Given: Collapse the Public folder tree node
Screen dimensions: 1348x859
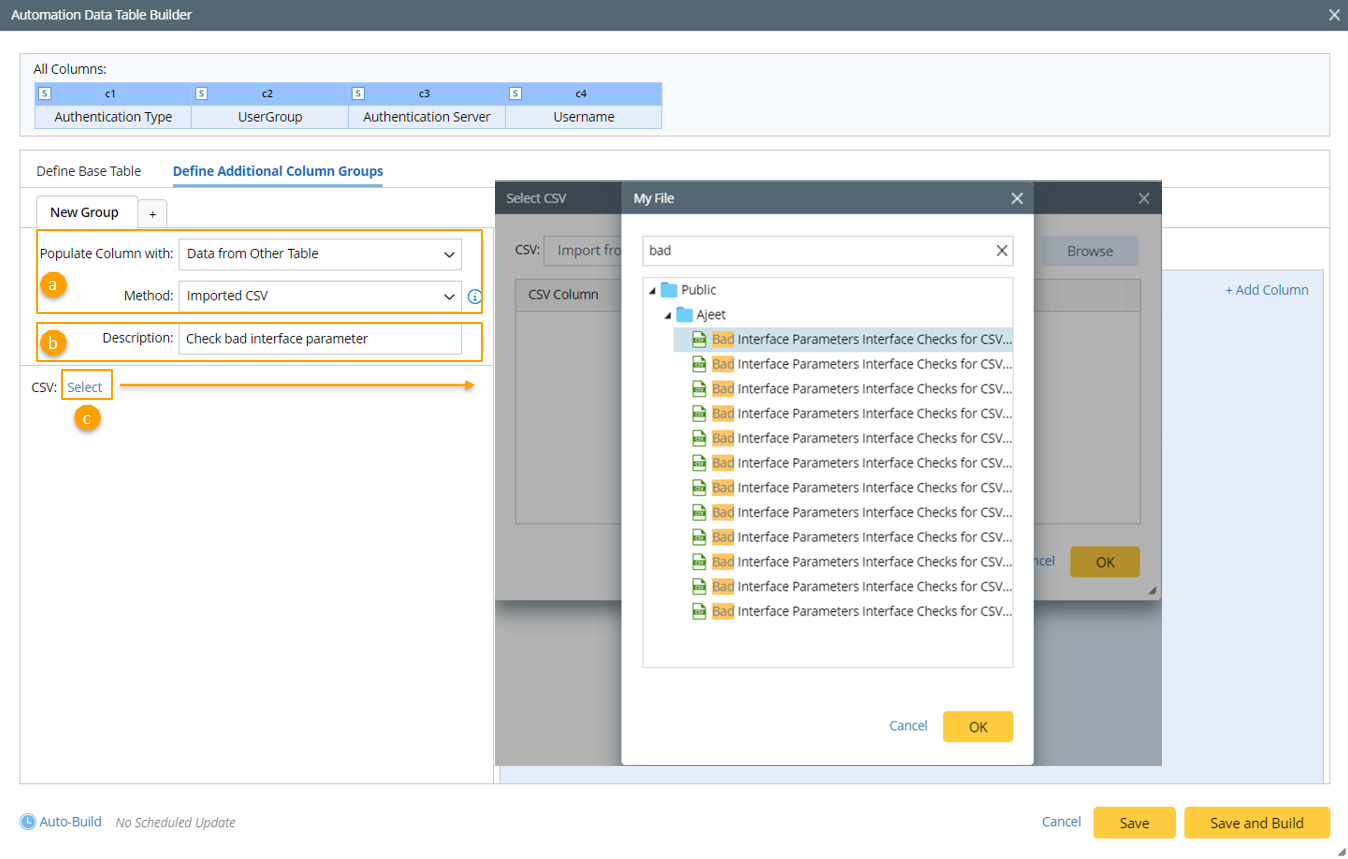Looking at the screenshot, I should pos(653,291).
